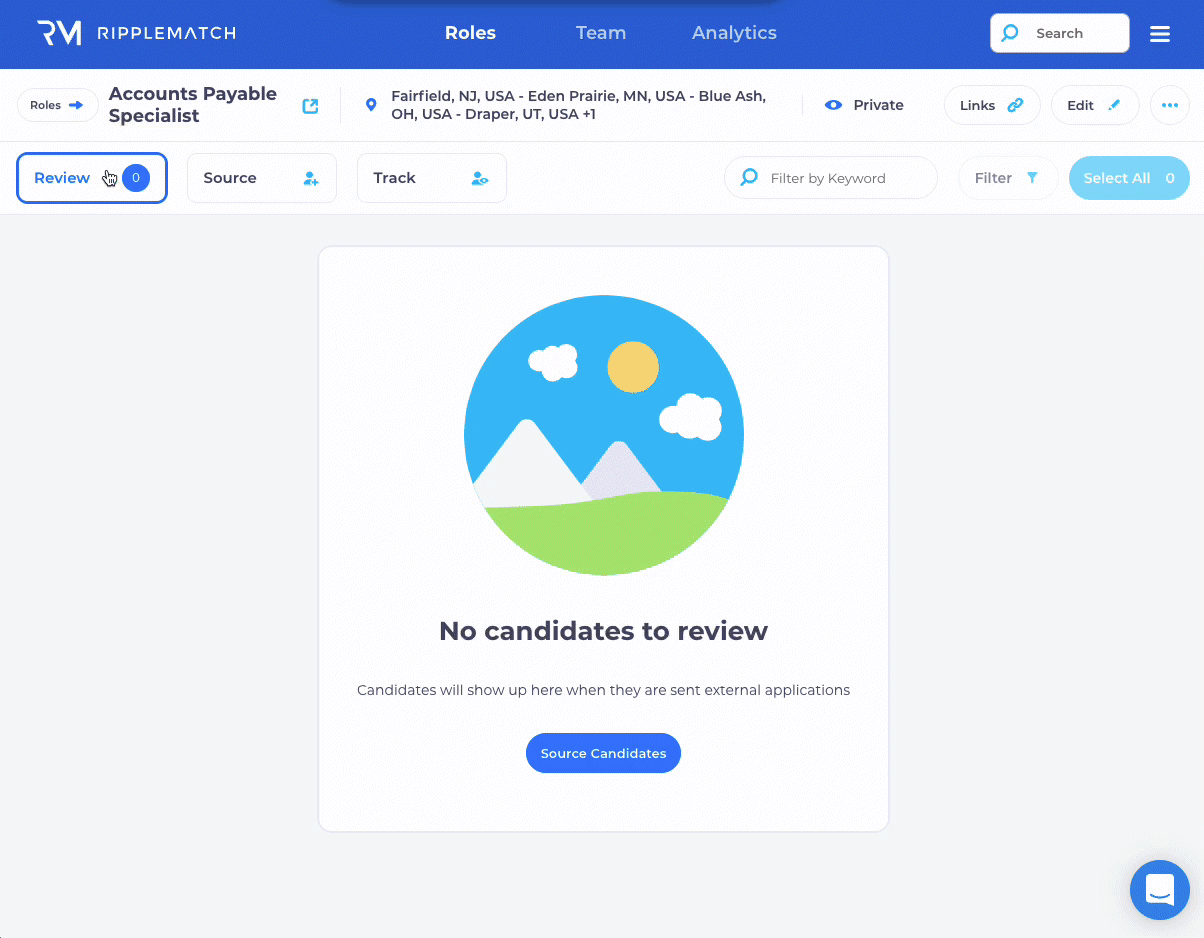The image size is (1204, 938).
Task: Open the chat support bubble
Action: pyautogui.click(x=1159, y=889)
